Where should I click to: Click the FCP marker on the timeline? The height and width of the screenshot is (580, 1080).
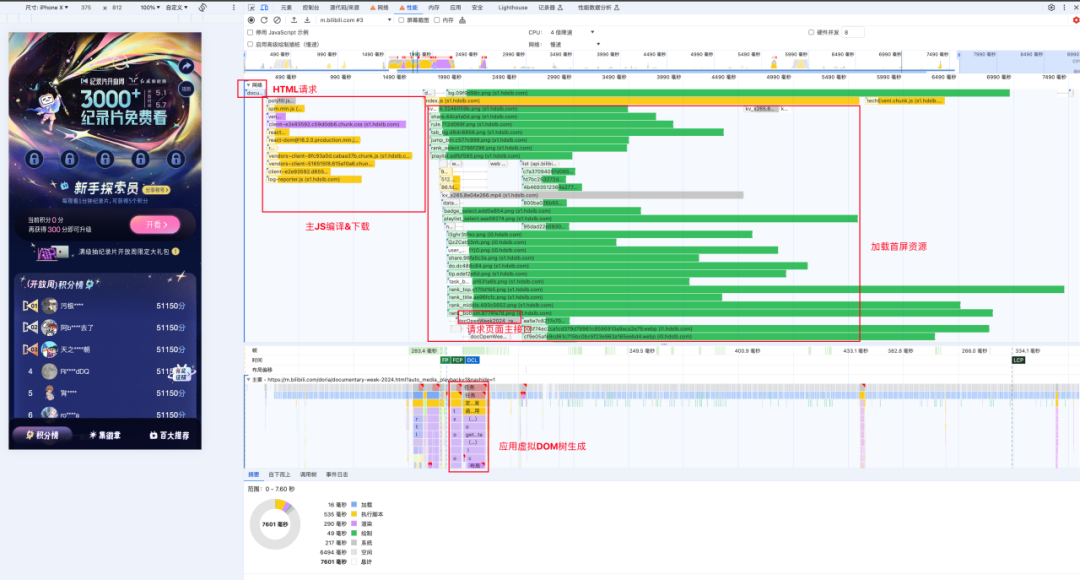point(457,360)
